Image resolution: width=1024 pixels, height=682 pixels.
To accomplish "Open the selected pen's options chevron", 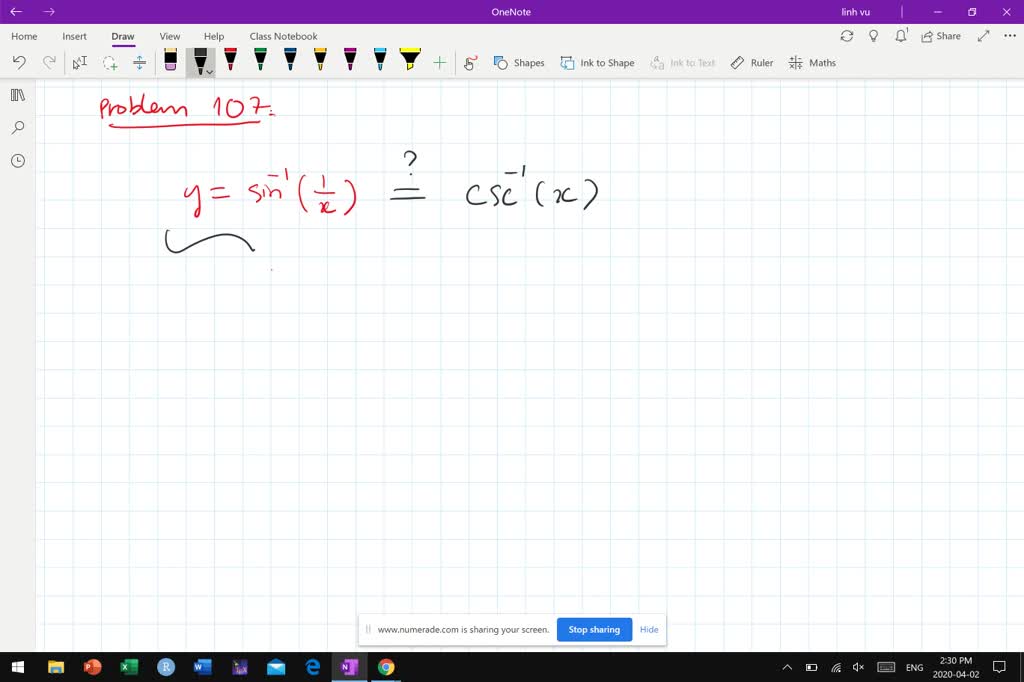I will tap(207, 73).
